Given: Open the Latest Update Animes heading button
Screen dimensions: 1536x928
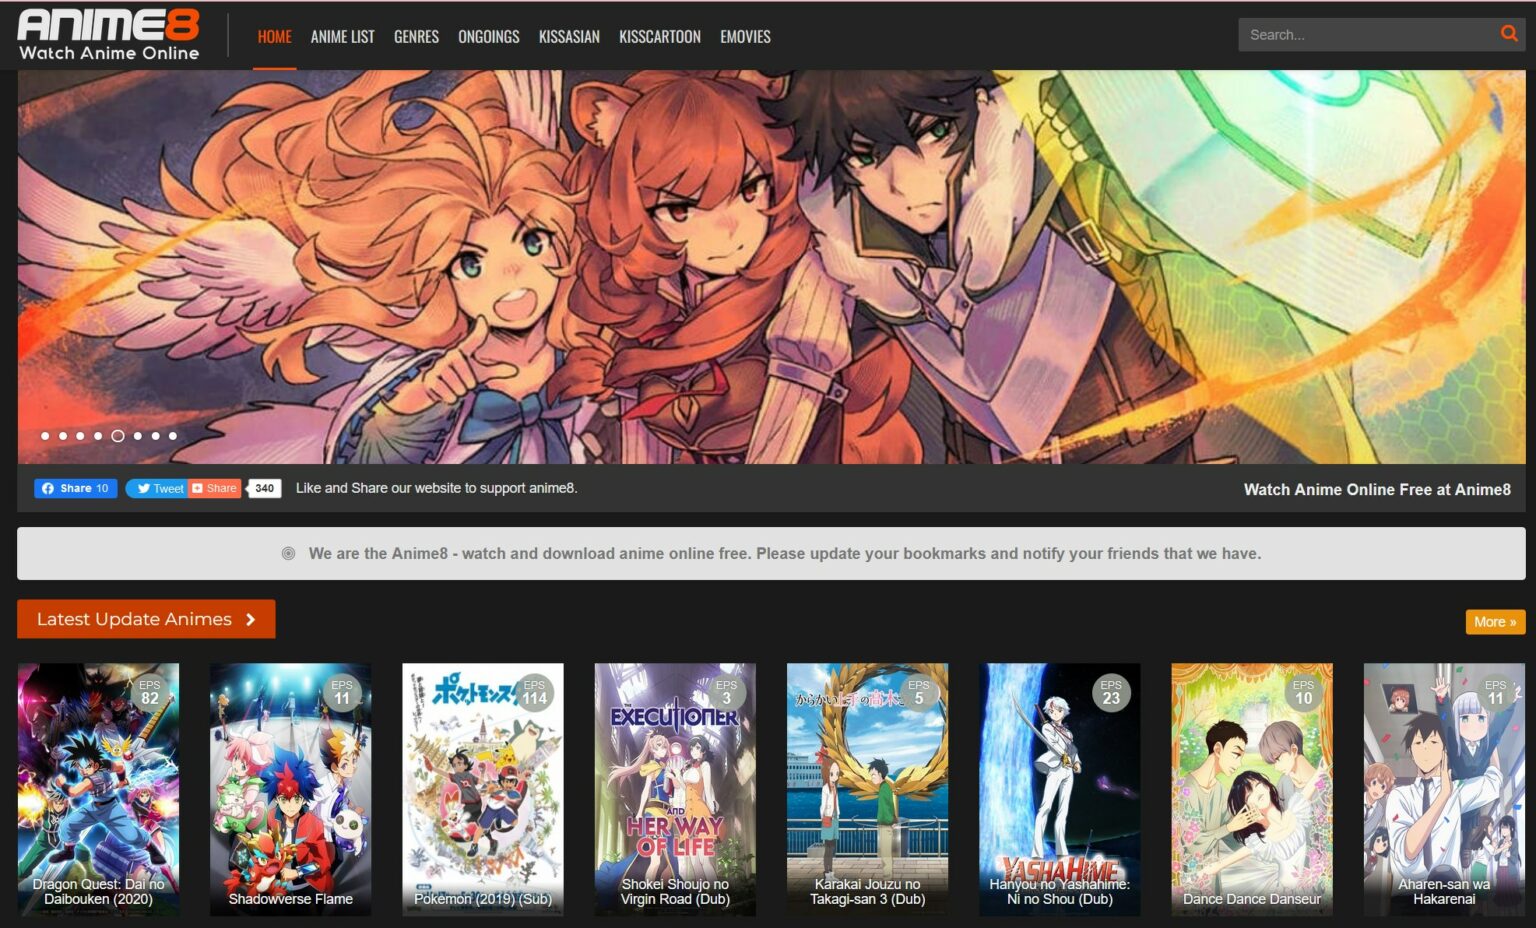Looking at the screenshot, I should [x=146, y=619].
